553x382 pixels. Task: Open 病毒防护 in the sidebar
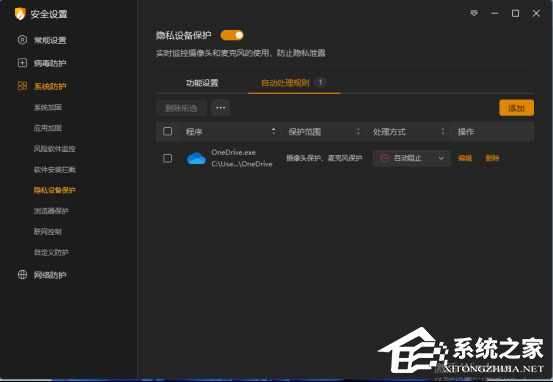[x=50, y=63]
